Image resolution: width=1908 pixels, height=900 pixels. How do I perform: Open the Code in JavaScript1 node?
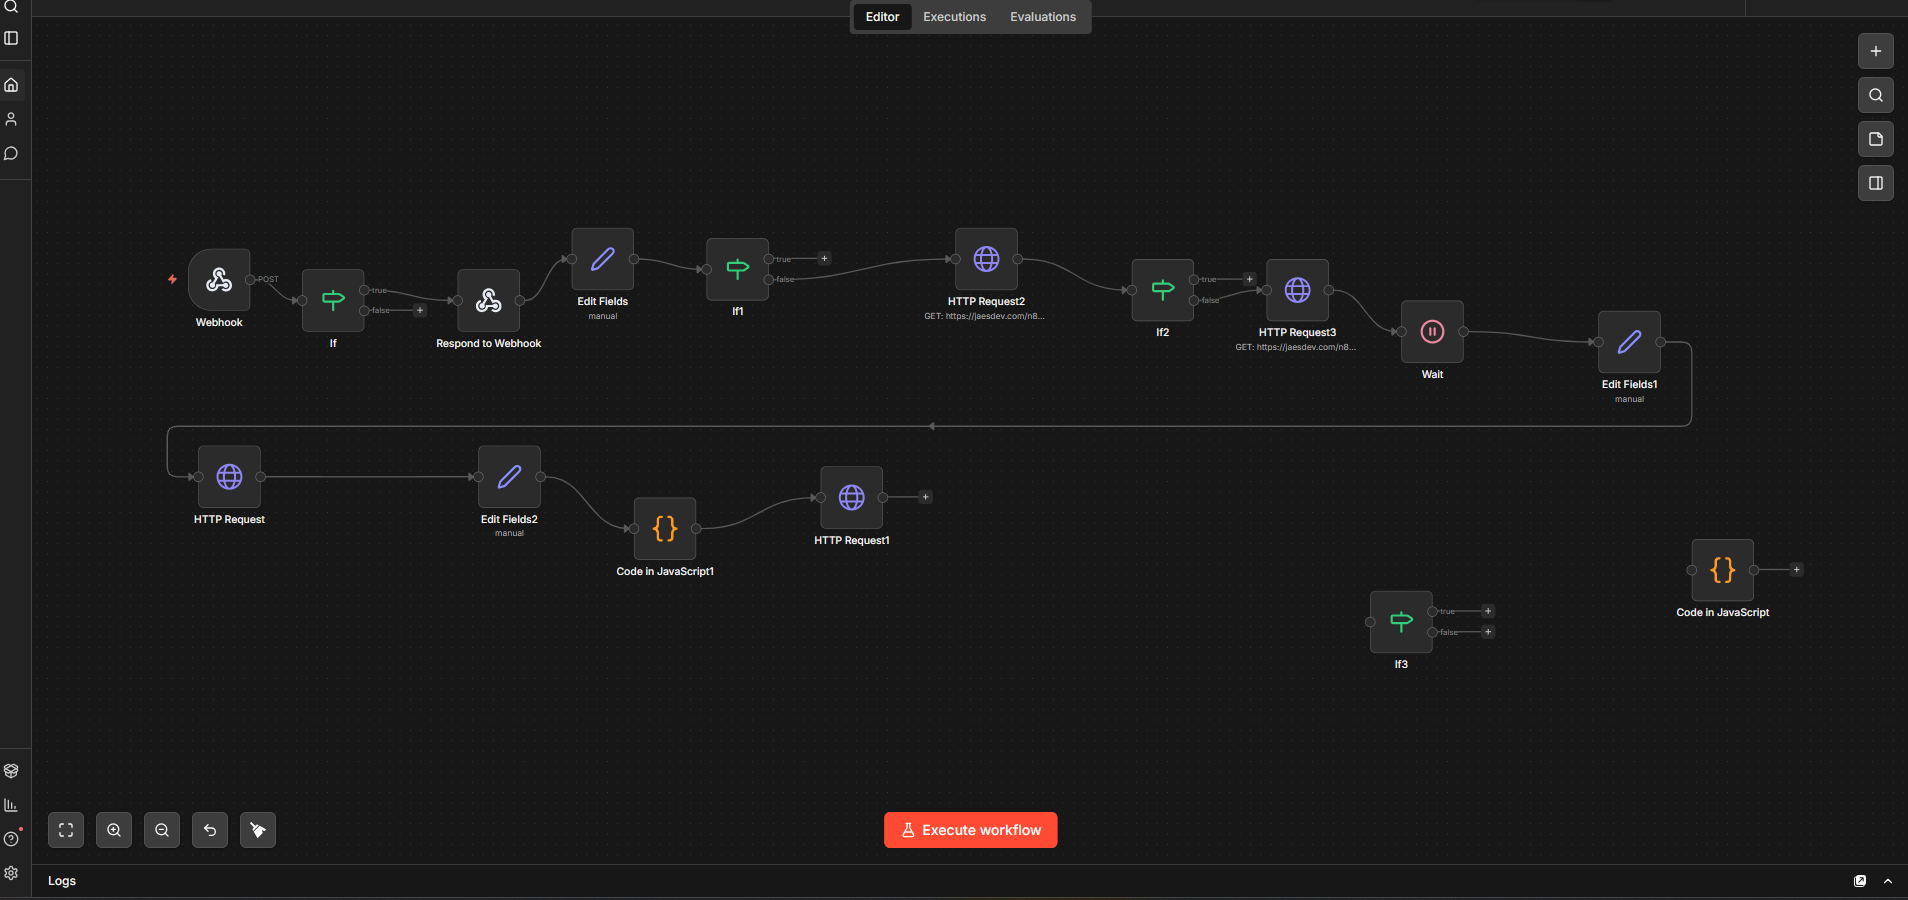[665, 528]
